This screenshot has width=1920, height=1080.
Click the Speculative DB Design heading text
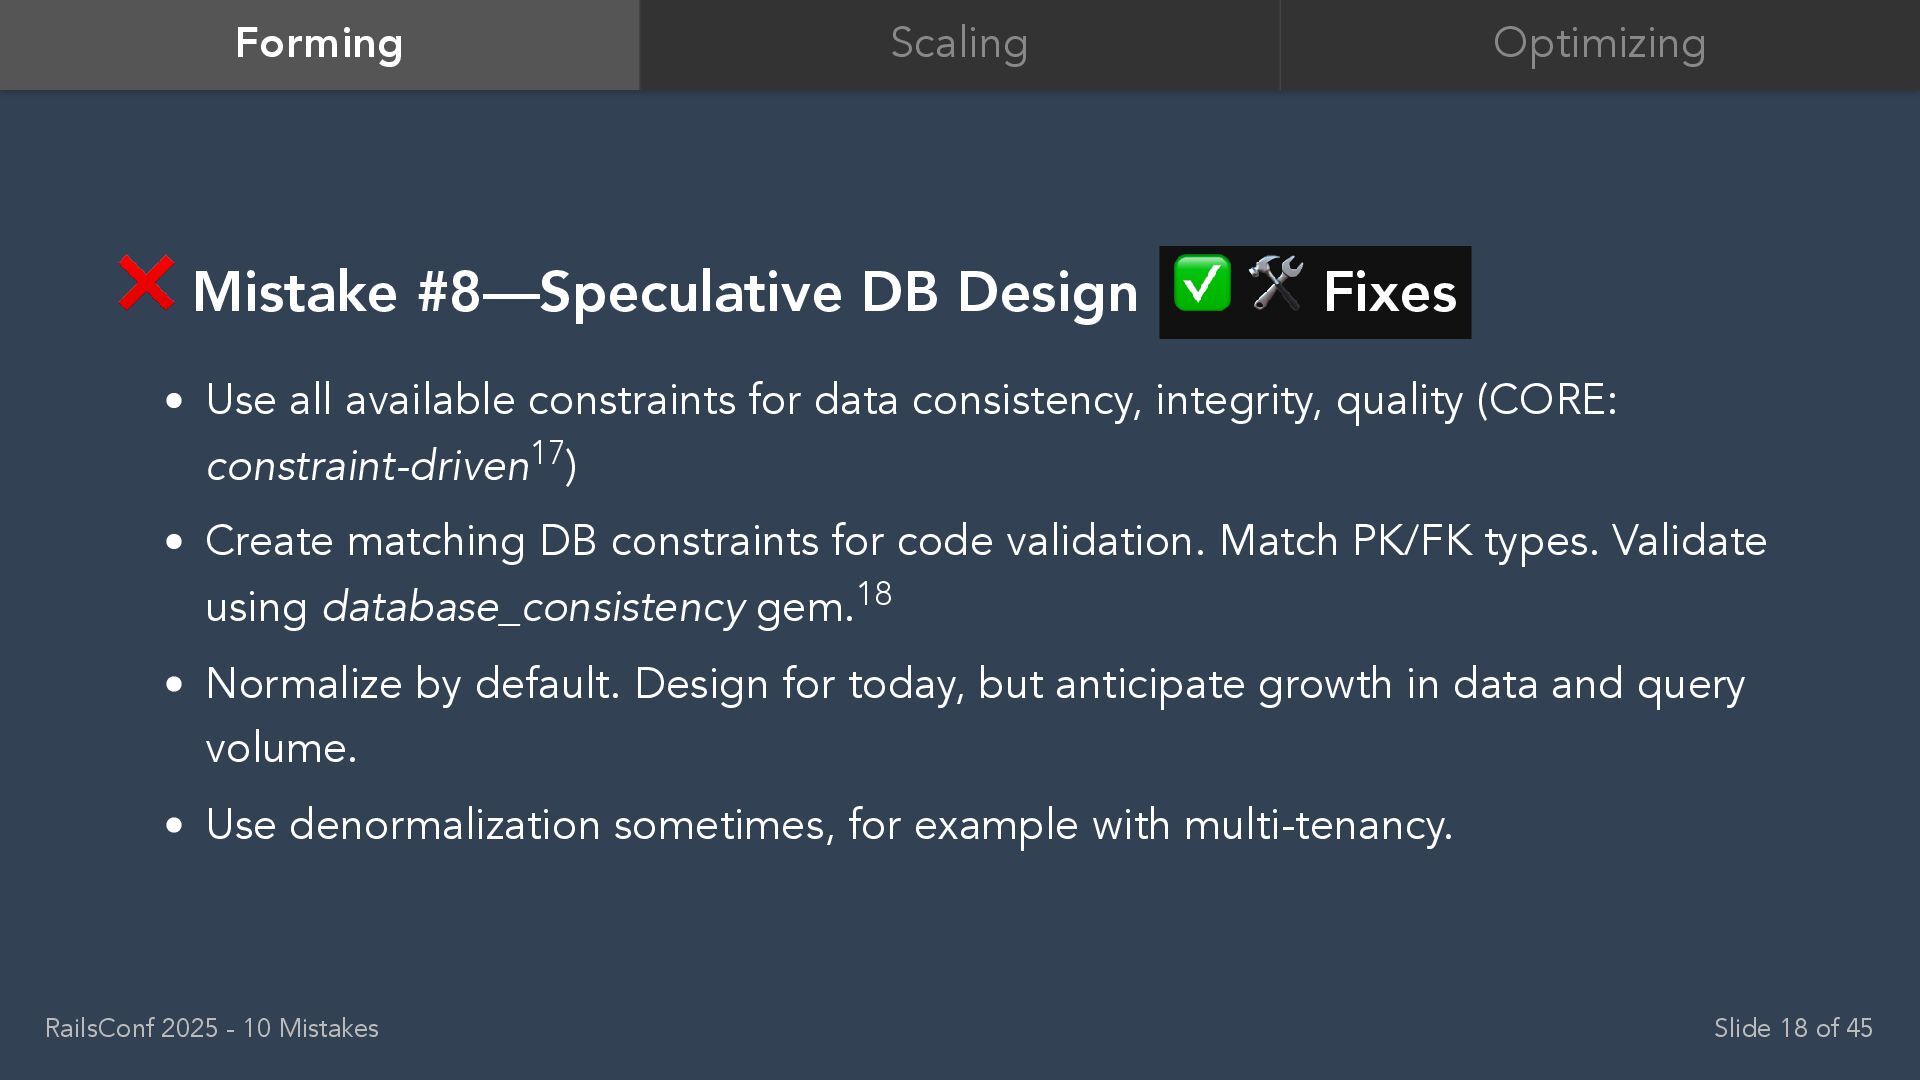tap(839, 292)
